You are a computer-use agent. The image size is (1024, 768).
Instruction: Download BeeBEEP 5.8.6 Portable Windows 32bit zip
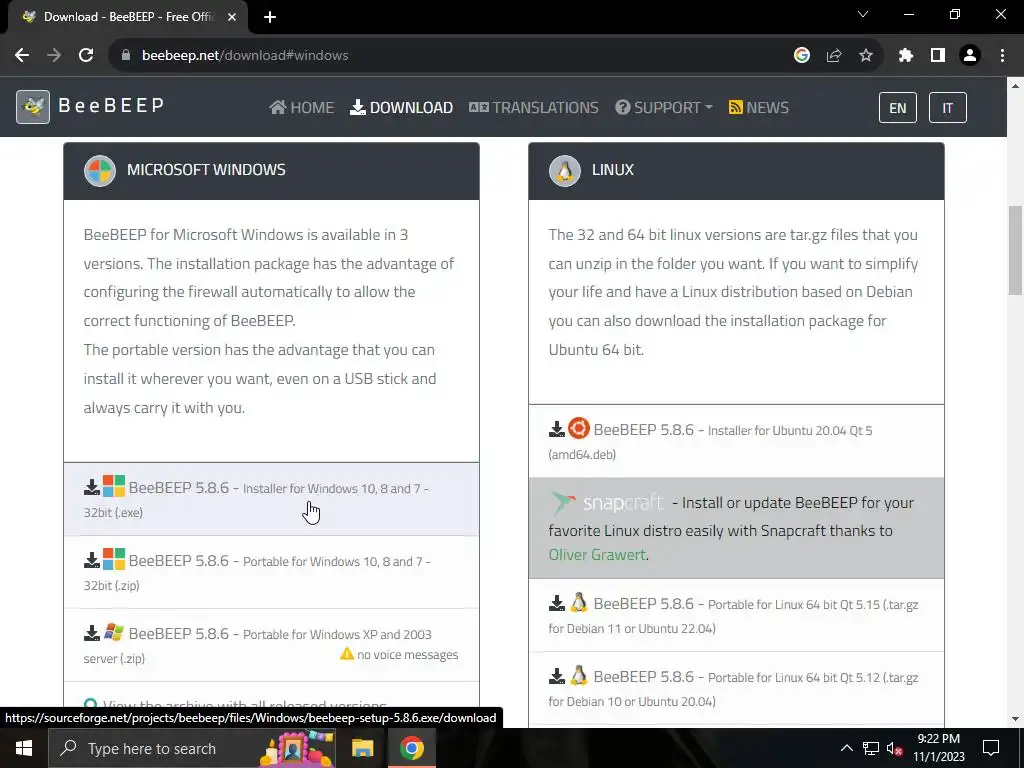click(x=271, y=573)
